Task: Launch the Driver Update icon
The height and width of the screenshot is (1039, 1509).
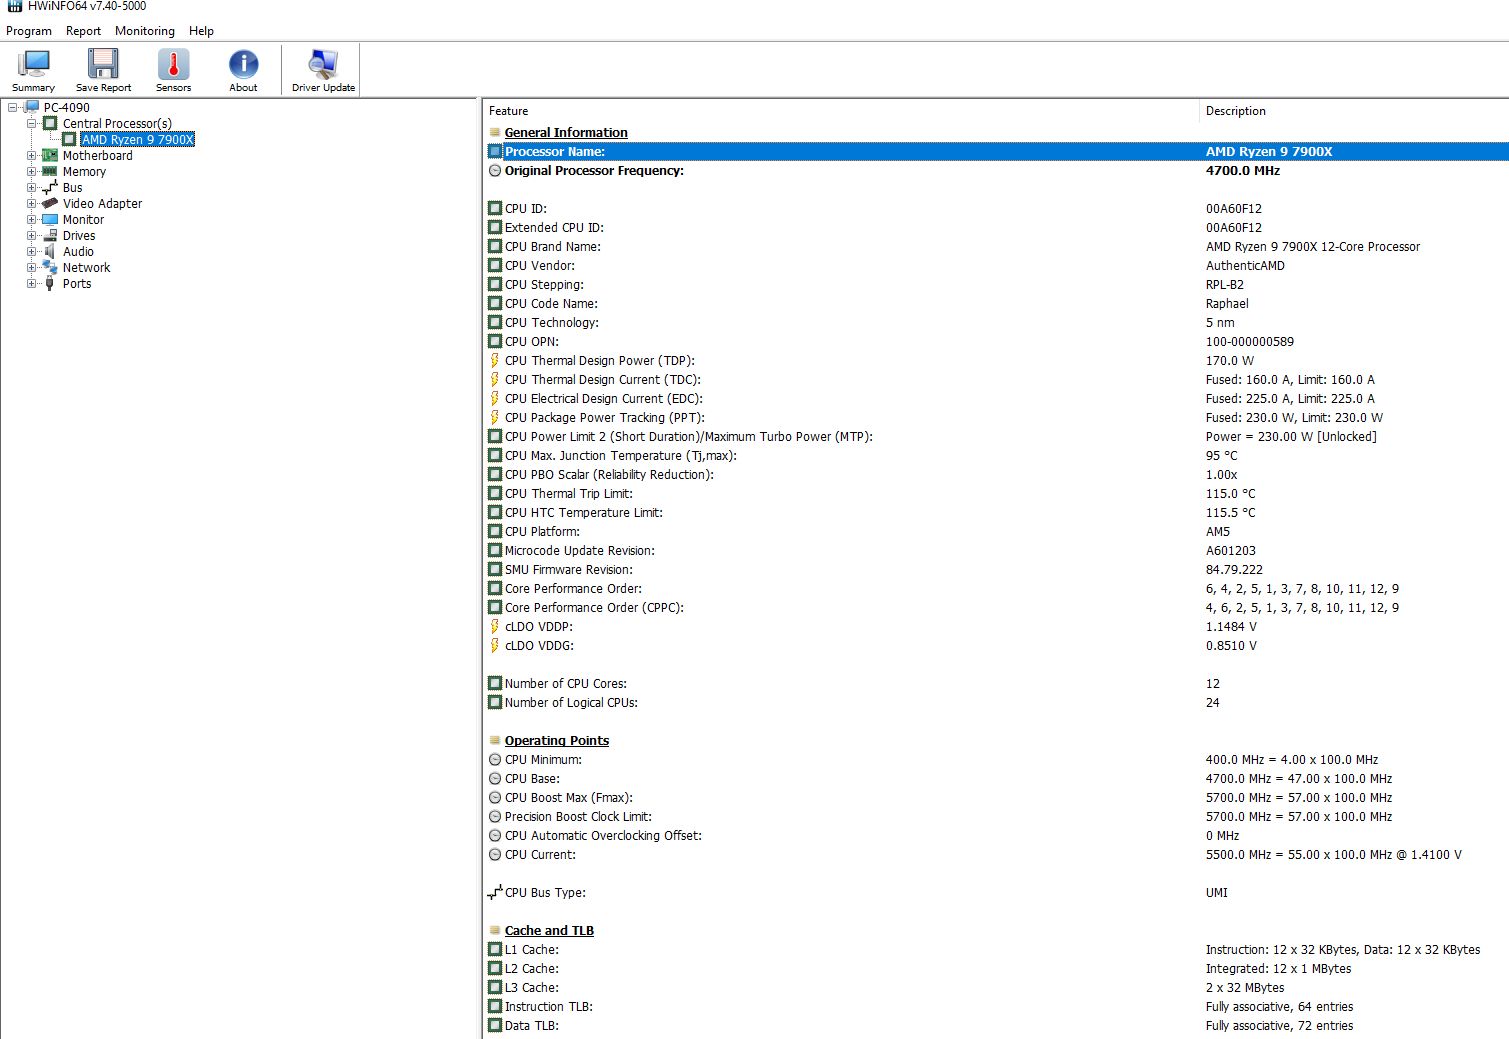Action: (323, 64)
